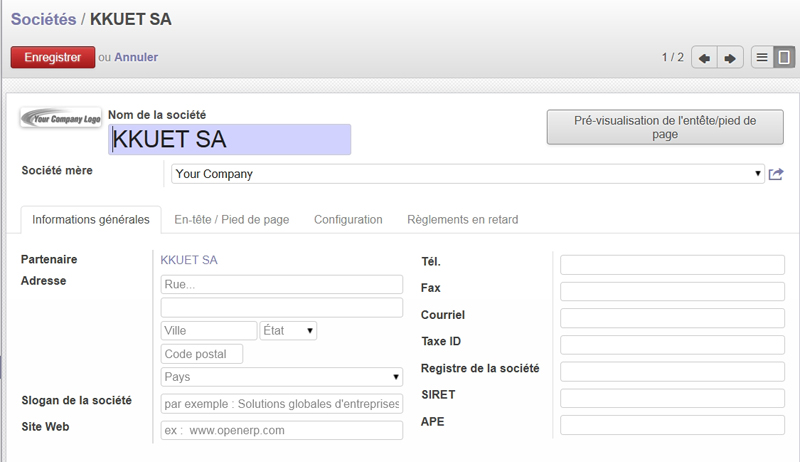Click the Courriel input field
Image resolution: width=800 pixels, height=462 pixels.
672,318
